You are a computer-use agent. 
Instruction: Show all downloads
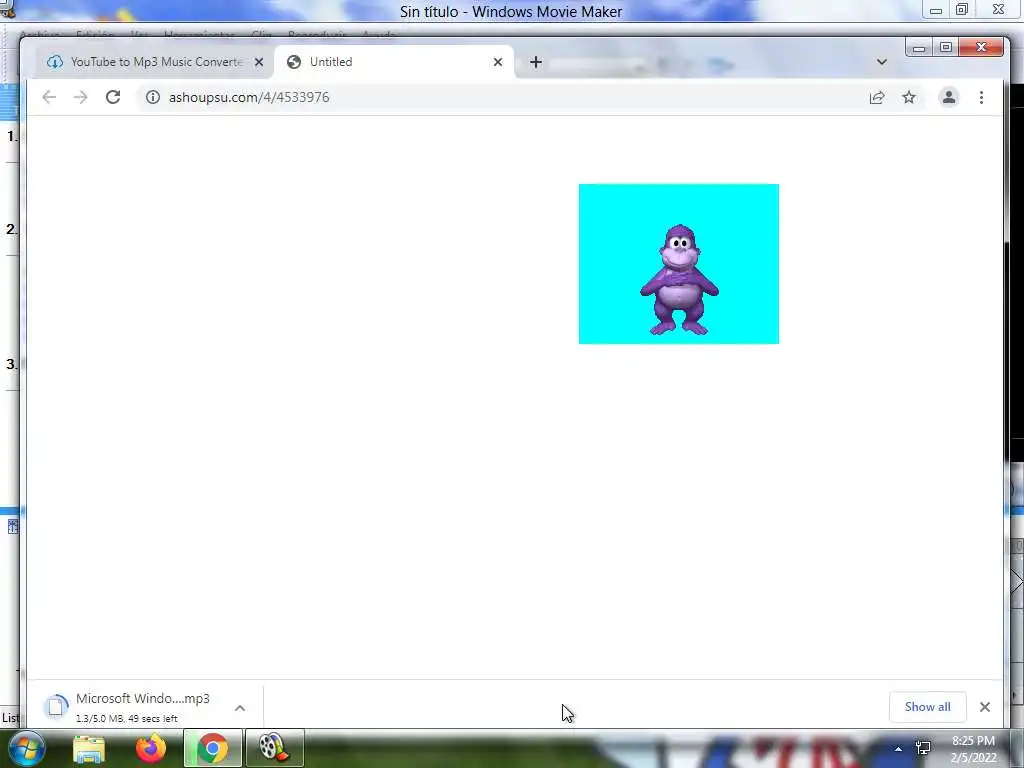(927, 707)
